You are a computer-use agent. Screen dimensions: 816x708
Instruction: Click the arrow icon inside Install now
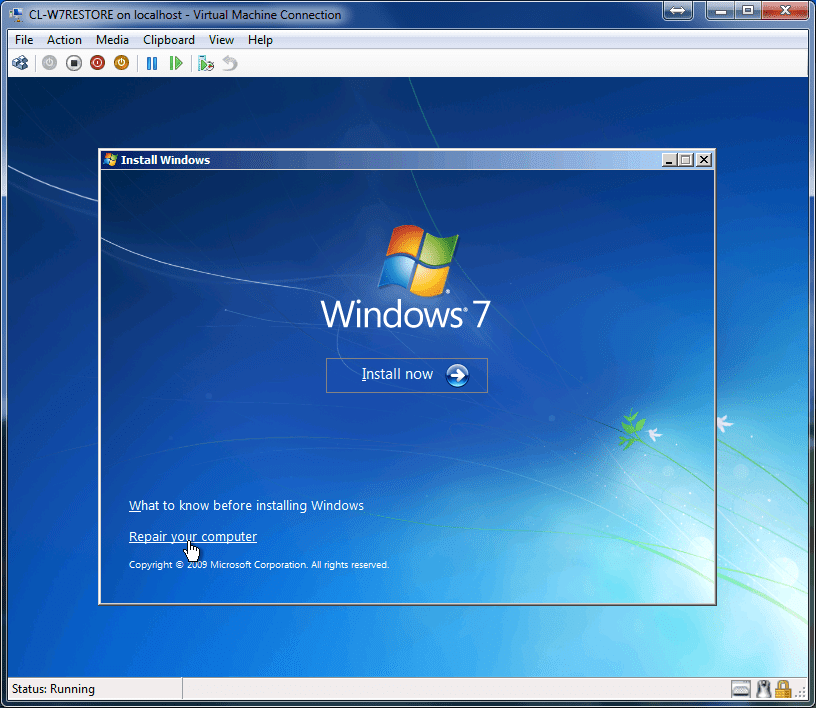click(457, 375)
